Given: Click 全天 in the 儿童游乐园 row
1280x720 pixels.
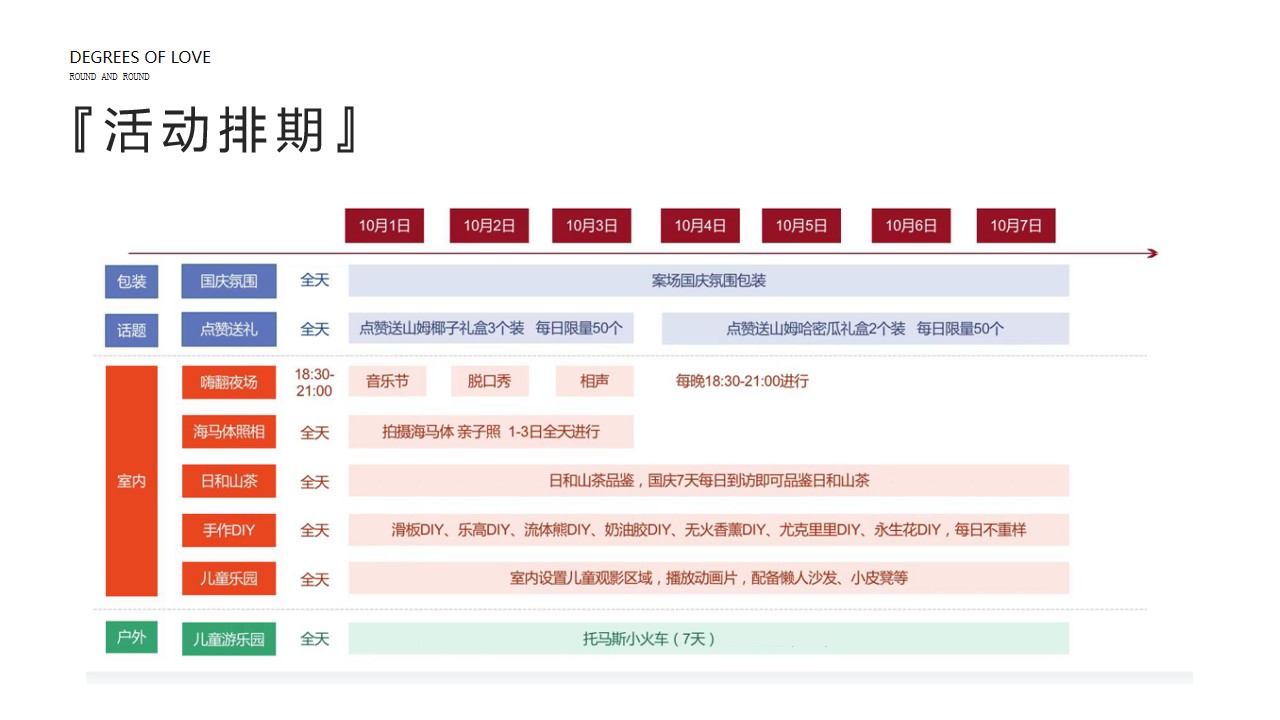Looking at the screenshot, I should 315,638.
